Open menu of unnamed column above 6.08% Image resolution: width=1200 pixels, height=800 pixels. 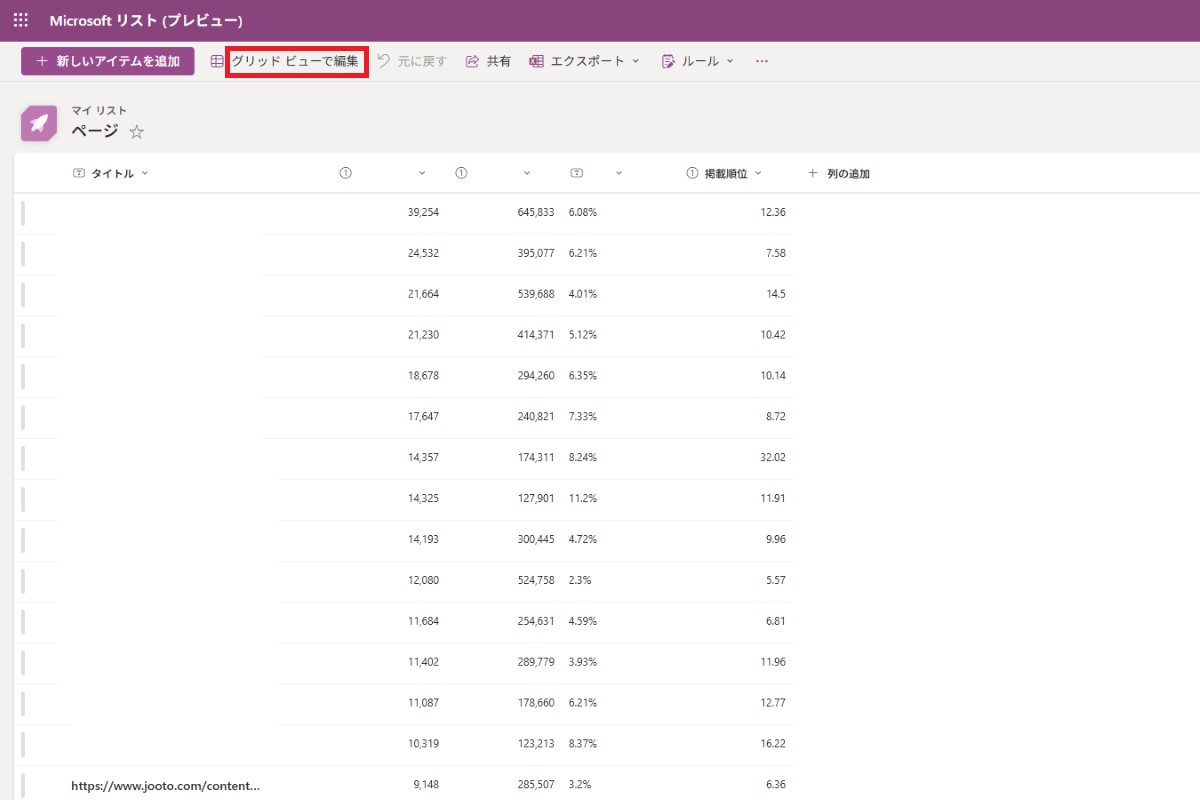tap(619, 173)
